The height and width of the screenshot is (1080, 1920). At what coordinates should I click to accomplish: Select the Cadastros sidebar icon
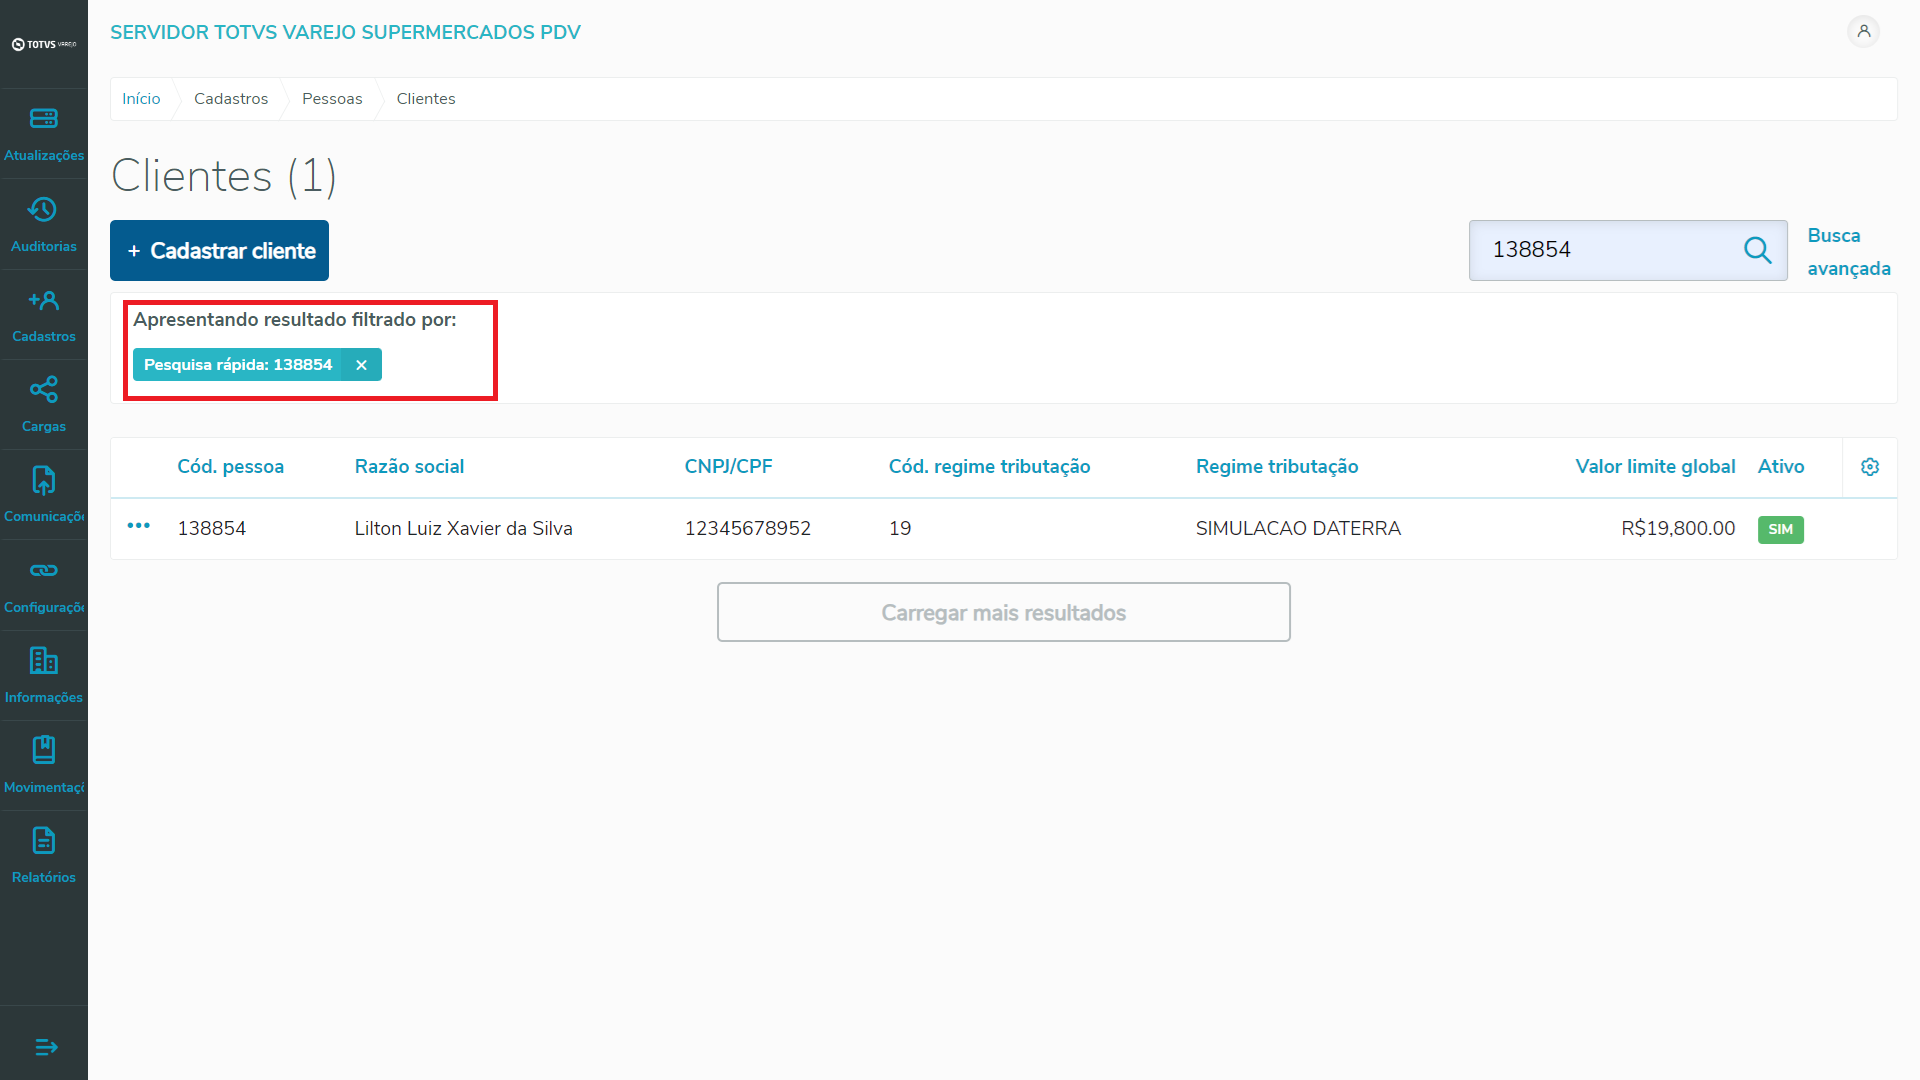(x=43, y=314)
